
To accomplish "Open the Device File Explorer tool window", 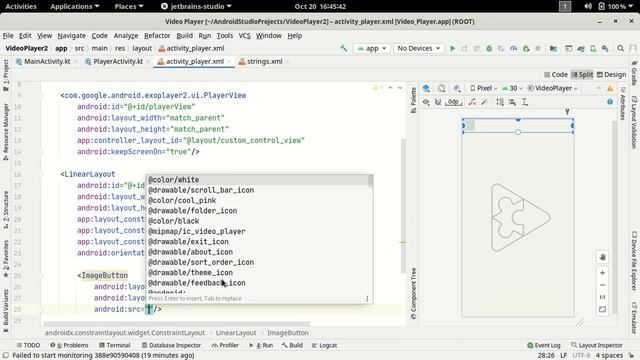I will (x=634, y=261).
